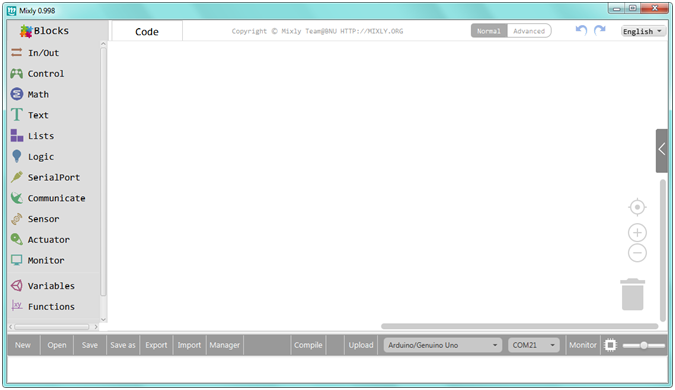The width and height of the screenshot is (675, 390).
Task: Click the Upload button
Action: pyautogui.click(x=361, y=345)
